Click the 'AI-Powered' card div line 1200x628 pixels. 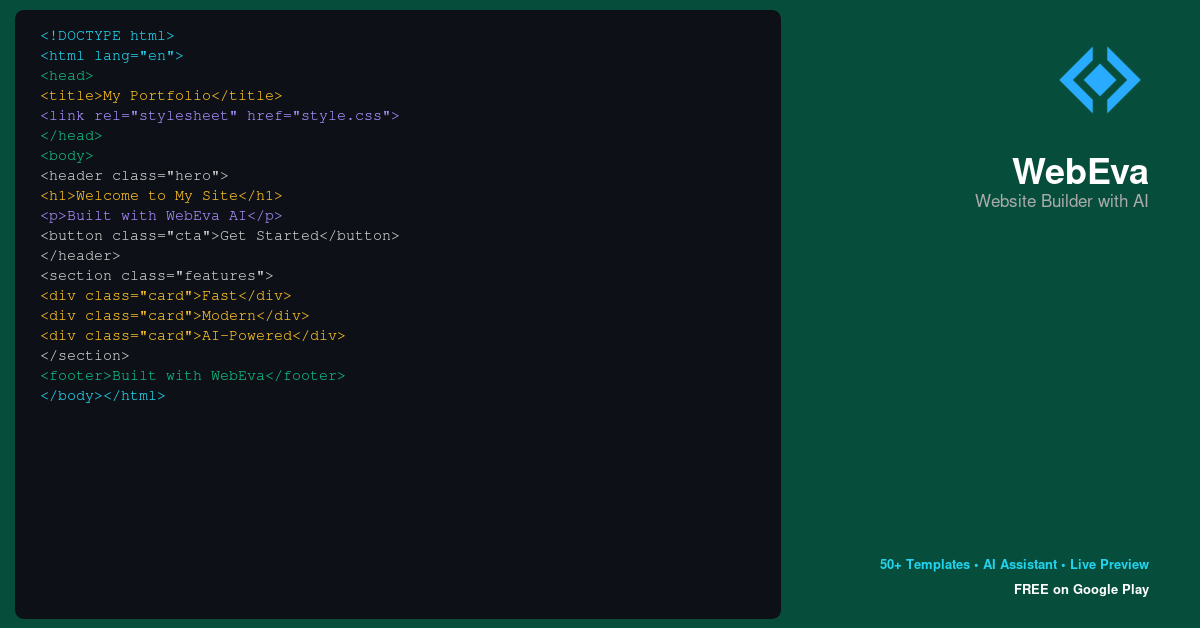coord(193,336)
